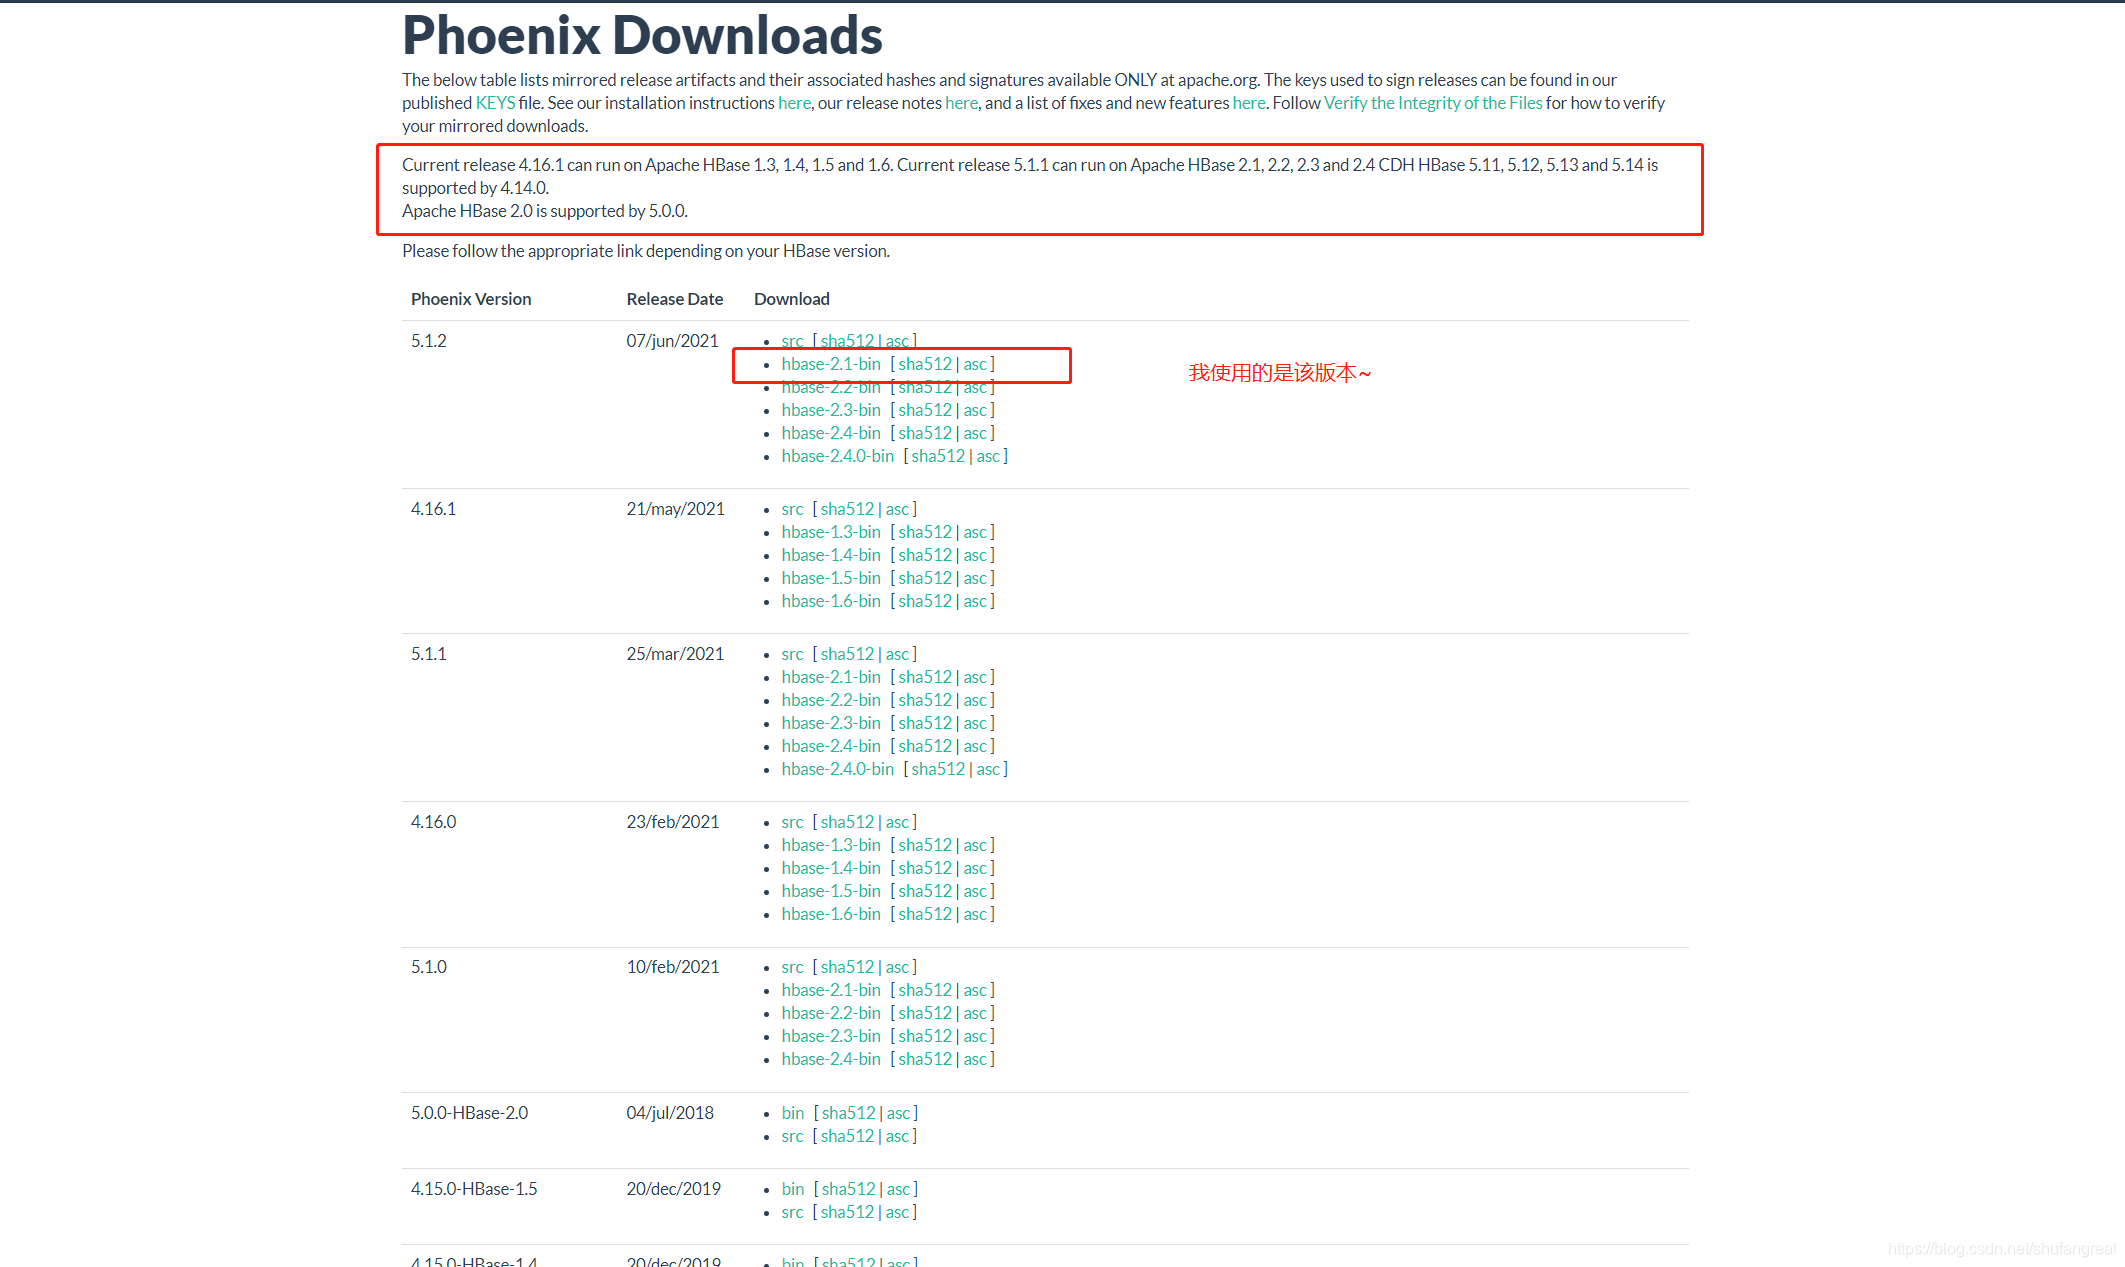The height and width of the screenshot is (1267, 2125).
Task: Download hbase-2.2-bin for Phoenix 5.1.1
Action: coord(830,700)
